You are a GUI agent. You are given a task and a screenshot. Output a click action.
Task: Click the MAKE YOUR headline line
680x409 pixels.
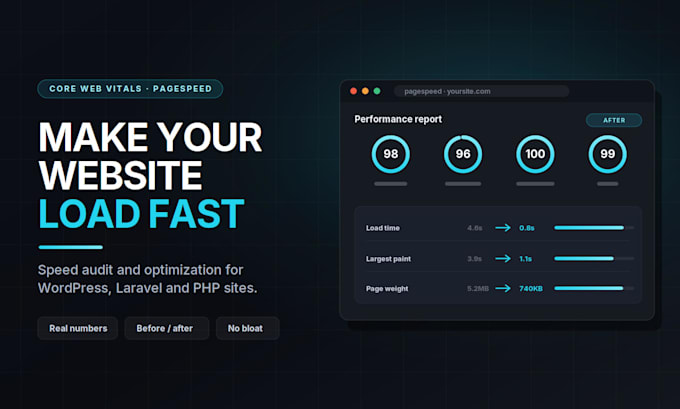150,137
